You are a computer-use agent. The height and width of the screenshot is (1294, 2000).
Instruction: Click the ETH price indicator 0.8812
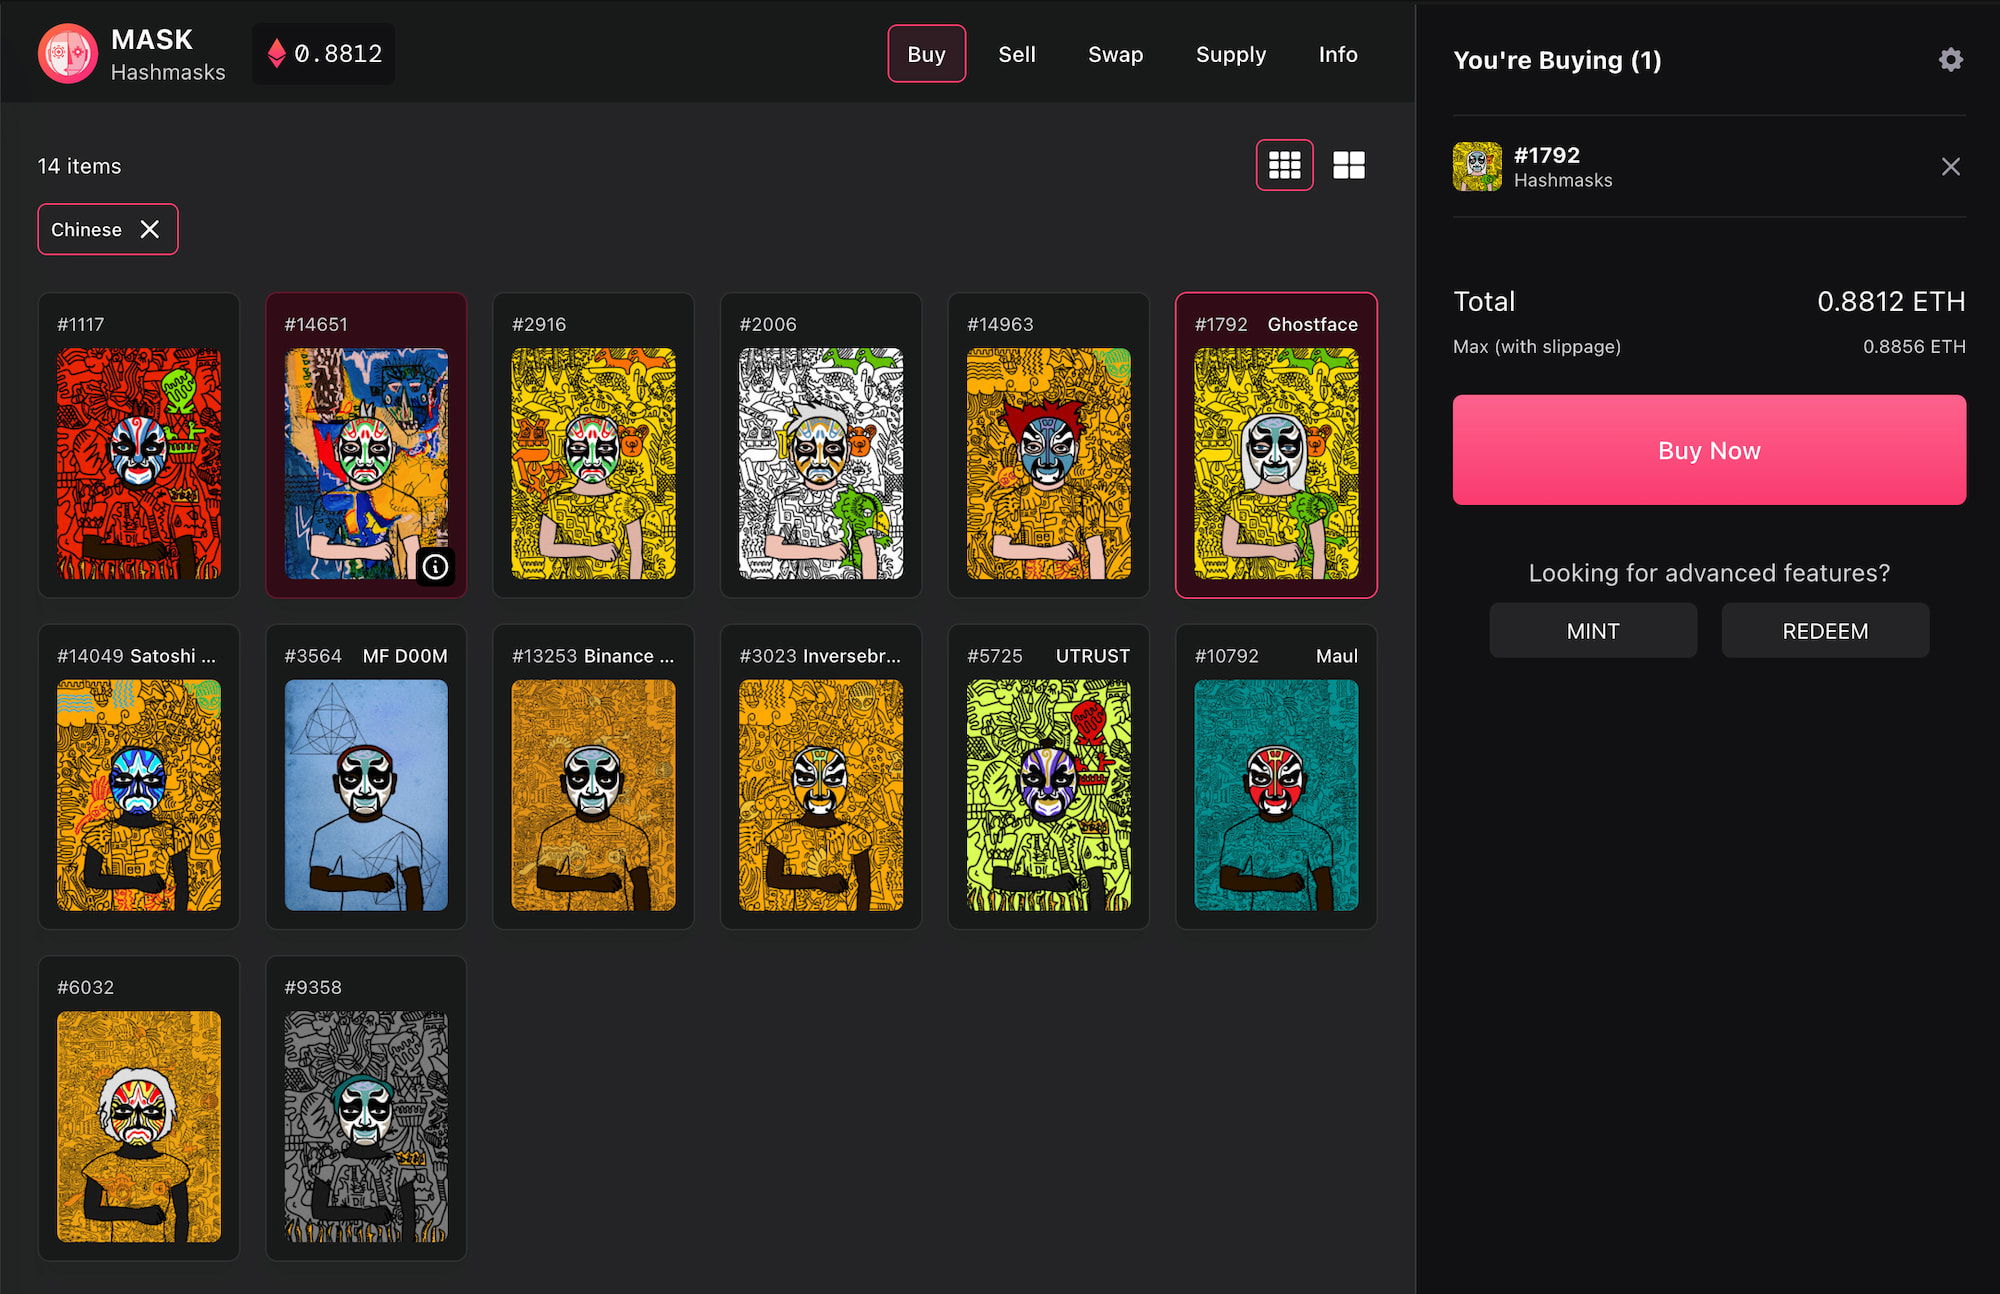(x=324, y=54)
